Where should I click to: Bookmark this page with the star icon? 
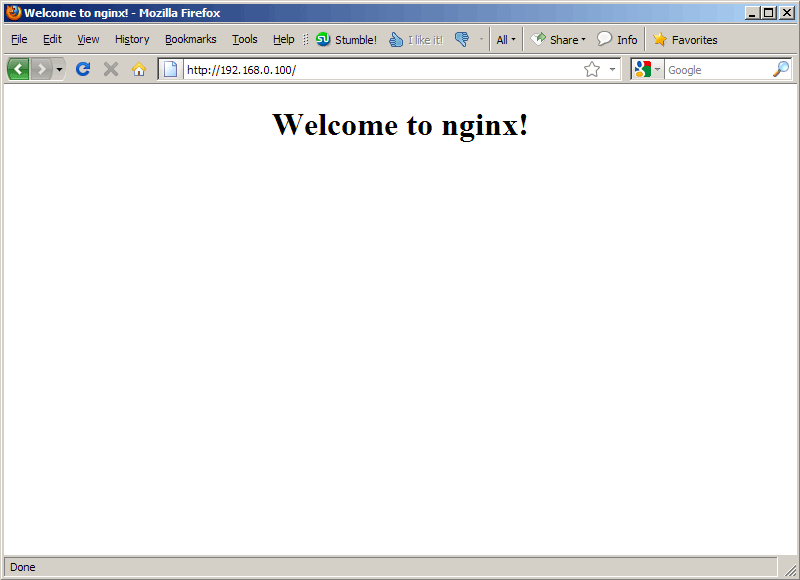pyautogui.click(x=592, y=69)
